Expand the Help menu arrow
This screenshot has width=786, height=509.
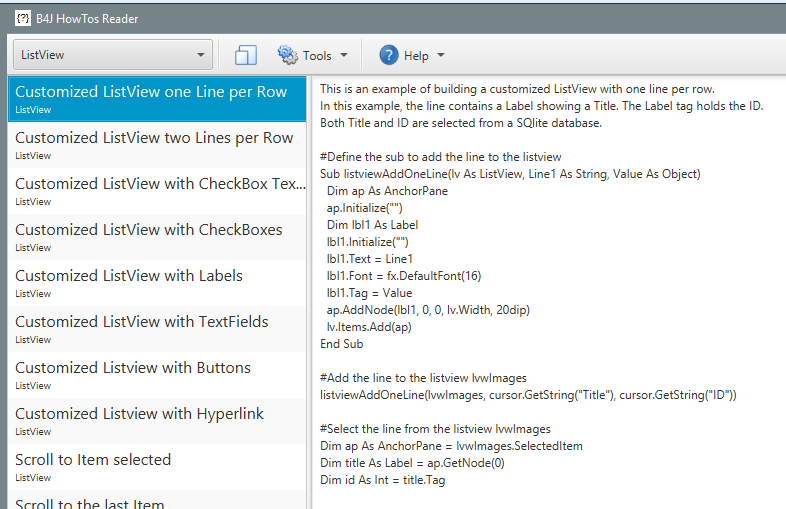[x=441, y=55]
